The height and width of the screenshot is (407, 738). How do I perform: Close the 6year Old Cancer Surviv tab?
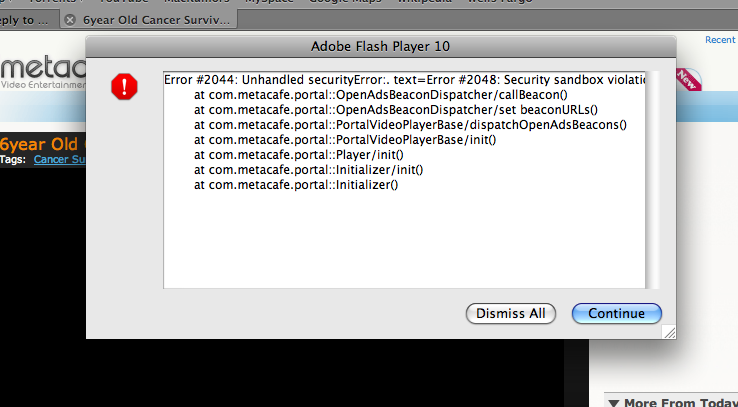point(70,20)
